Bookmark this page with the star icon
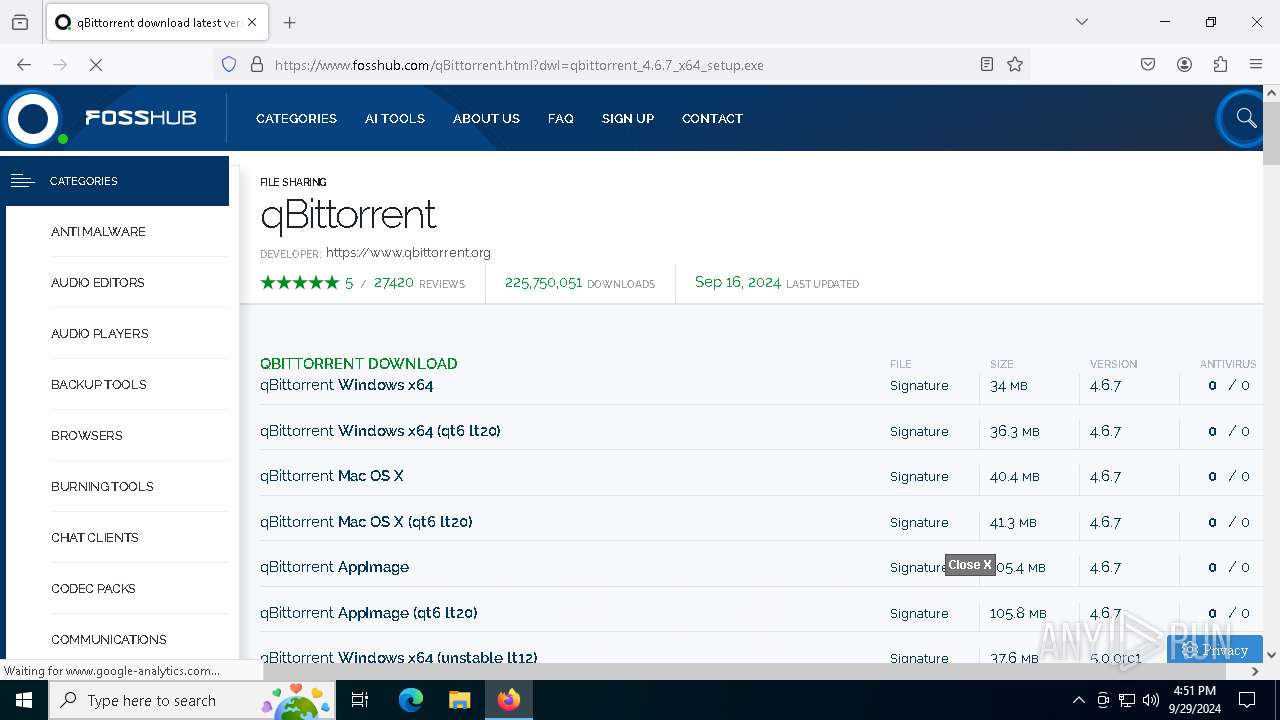Viewport: 1280px width, 720px height. [x=1015, y=65]
